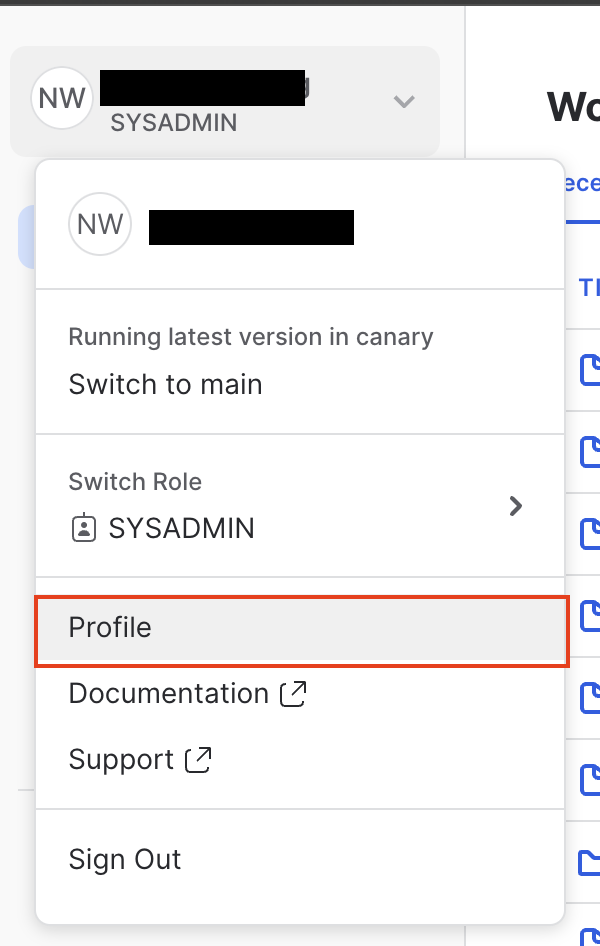Select the blue underlined tab near the top right
600x946 pixels.
click(x=589, y=183)
